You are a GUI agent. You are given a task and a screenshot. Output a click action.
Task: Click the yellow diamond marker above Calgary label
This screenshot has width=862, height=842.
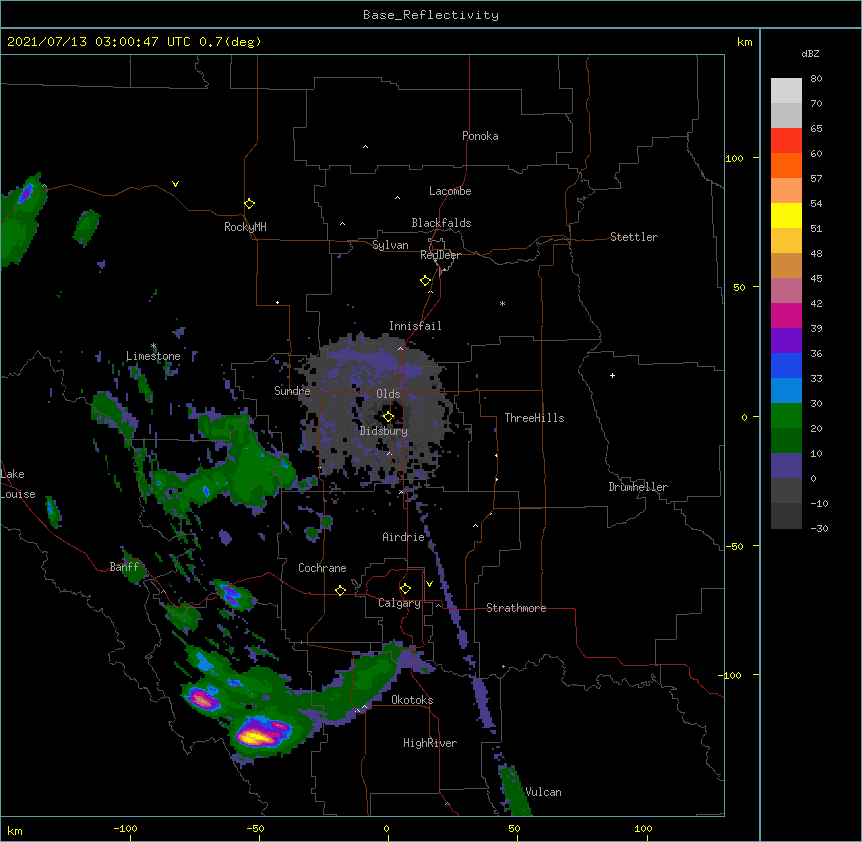pyautogui.click(x=405, y=589)
